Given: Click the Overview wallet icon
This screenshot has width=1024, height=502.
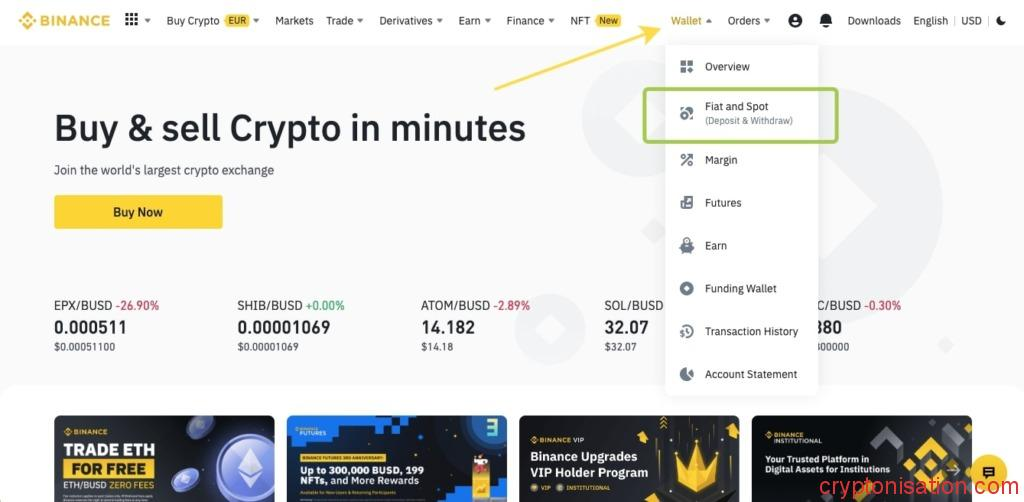Looking at the screenshot, I should tap(686, 67).
